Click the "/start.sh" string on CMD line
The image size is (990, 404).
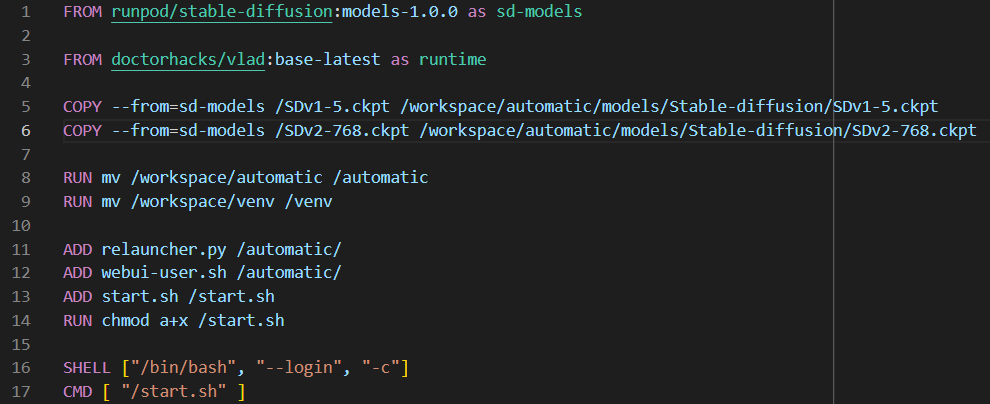(x=174, y=391)
